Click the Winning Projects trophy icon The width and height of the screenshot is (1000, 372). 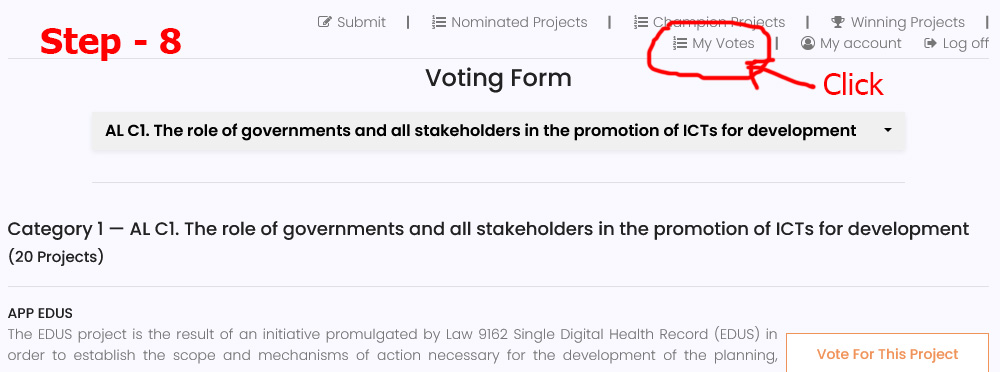pyautogui.click(x=837, y=22)
